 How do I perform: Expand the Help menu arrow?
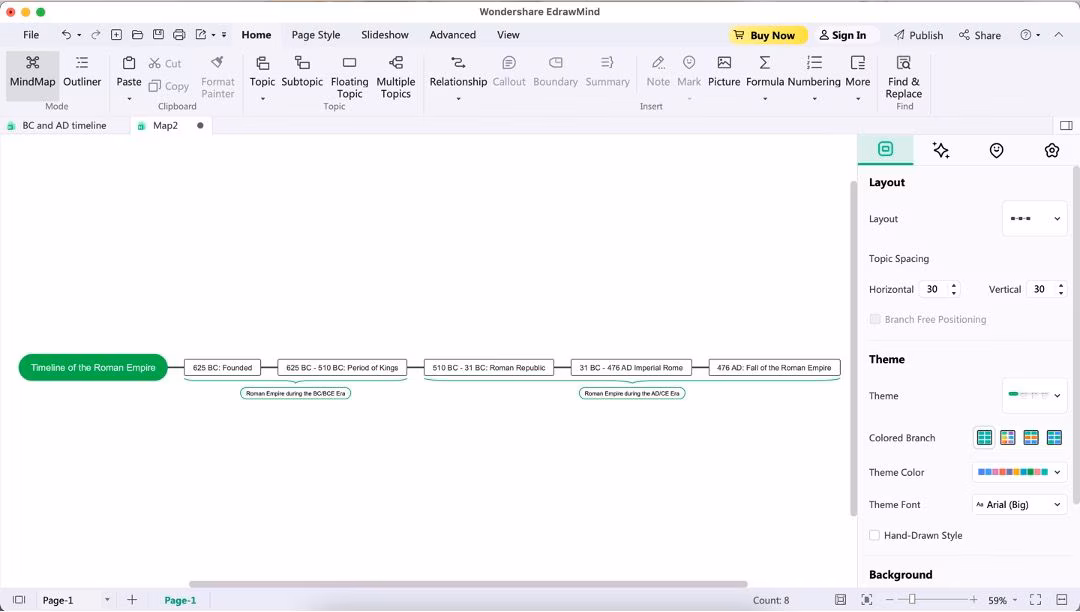1038,35
